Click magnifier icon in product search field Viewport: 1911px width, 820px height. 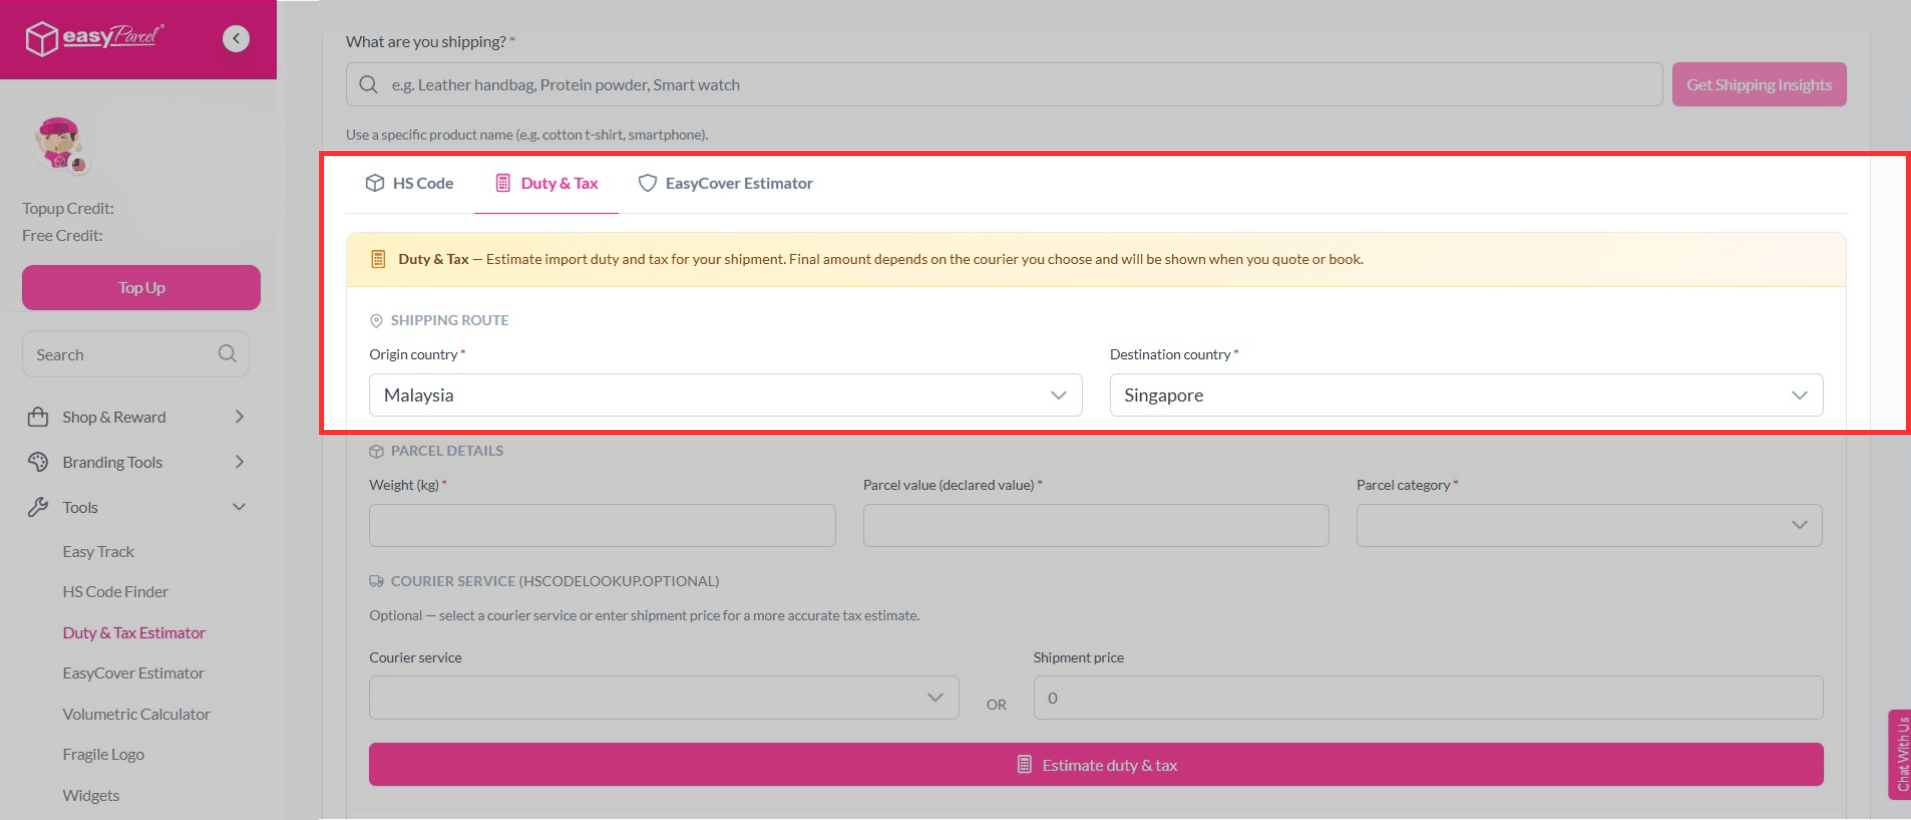coord(369,85)
